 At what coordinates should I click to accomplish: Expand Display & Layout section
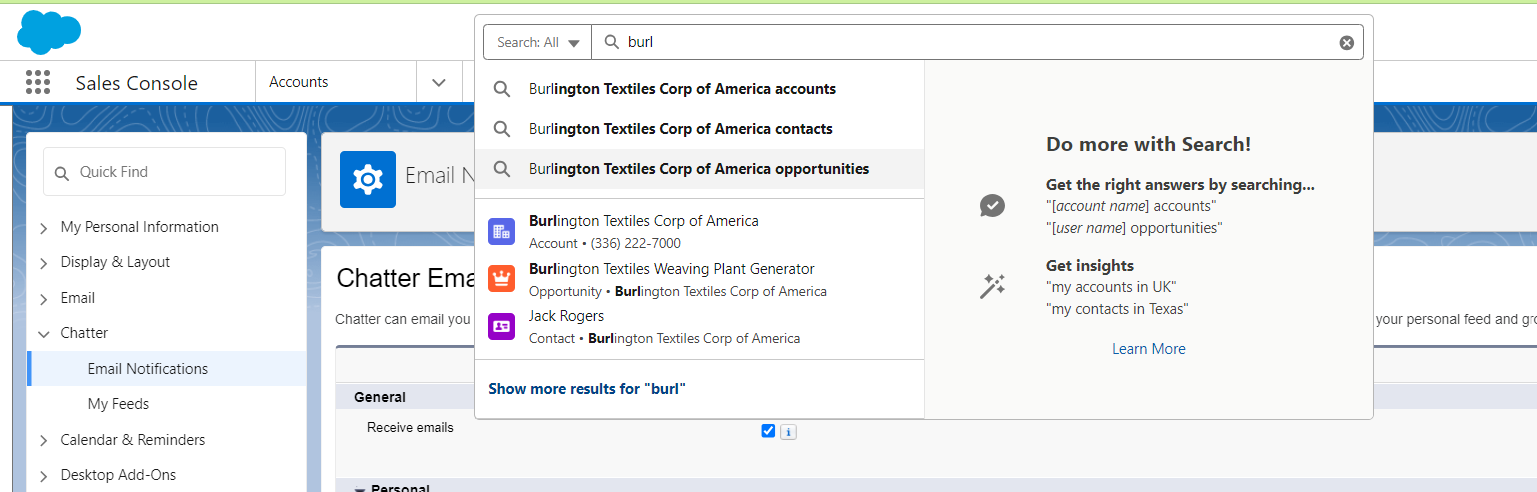(44, 263)
